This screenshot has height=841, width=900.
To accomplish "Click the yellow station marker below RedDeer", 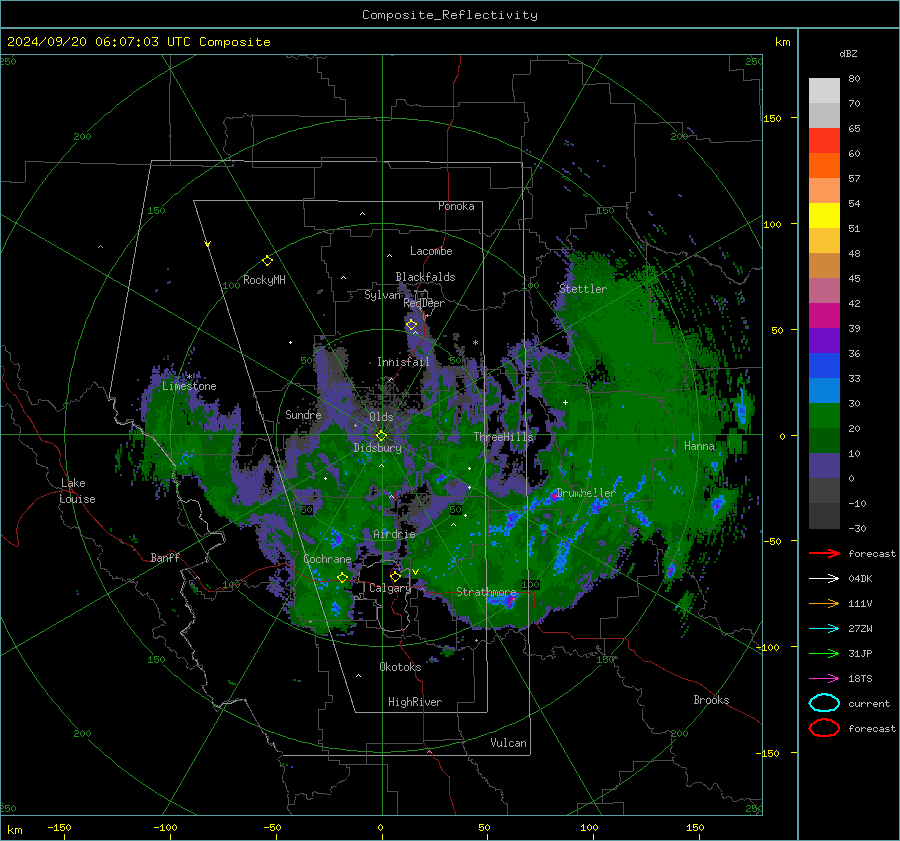I will click(x=411, y=325).
